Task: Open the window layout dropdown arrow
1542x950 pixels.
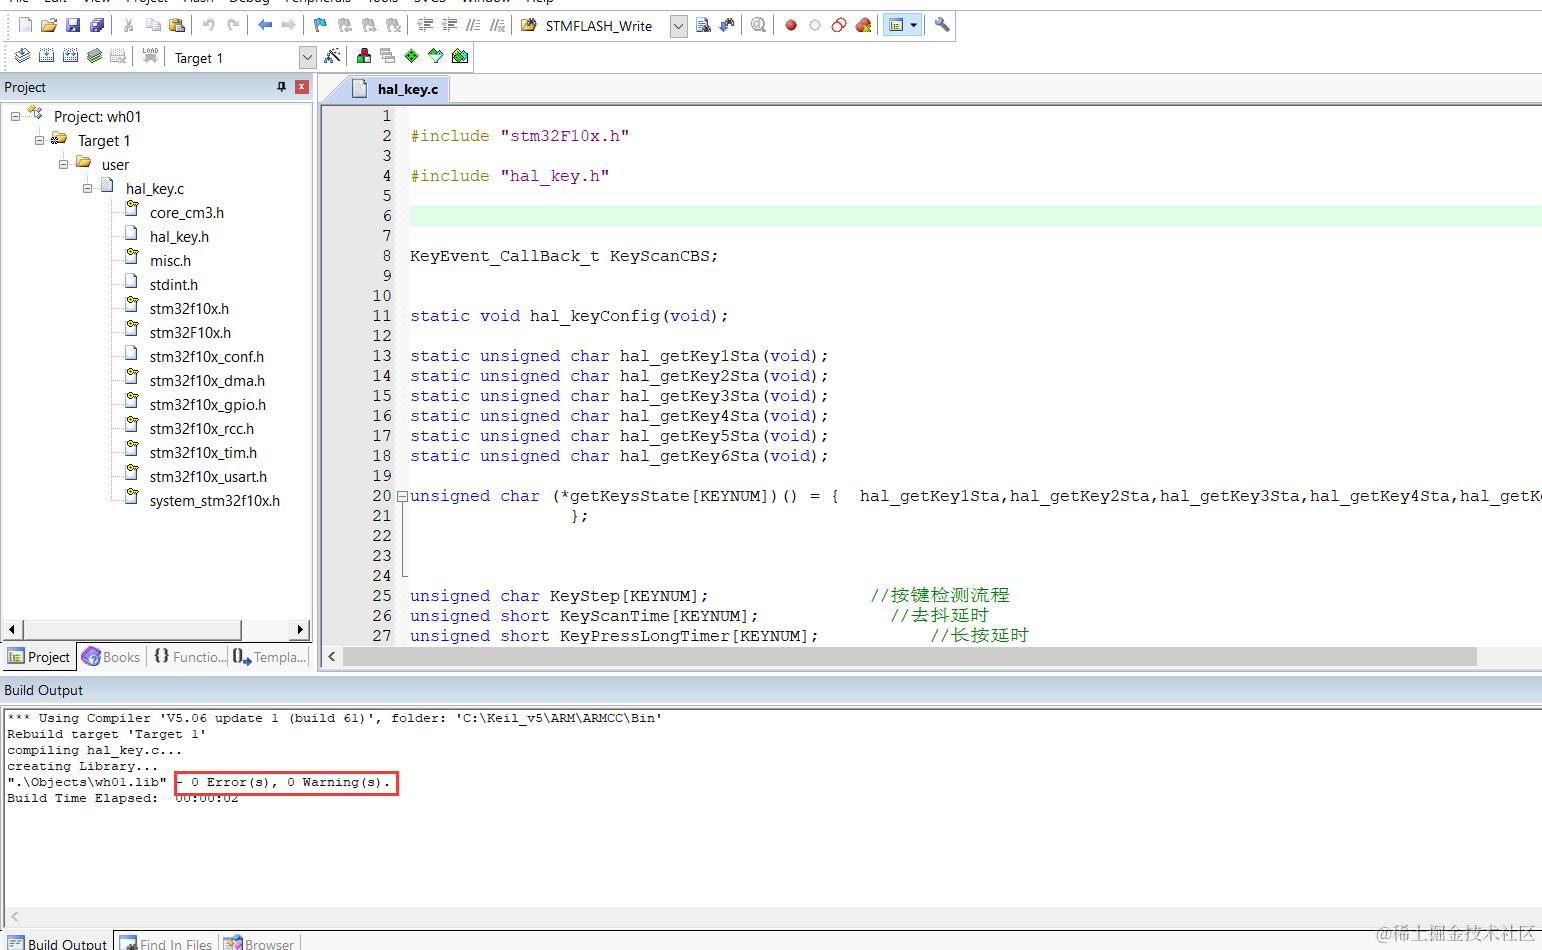Action: tap(913, 25)
